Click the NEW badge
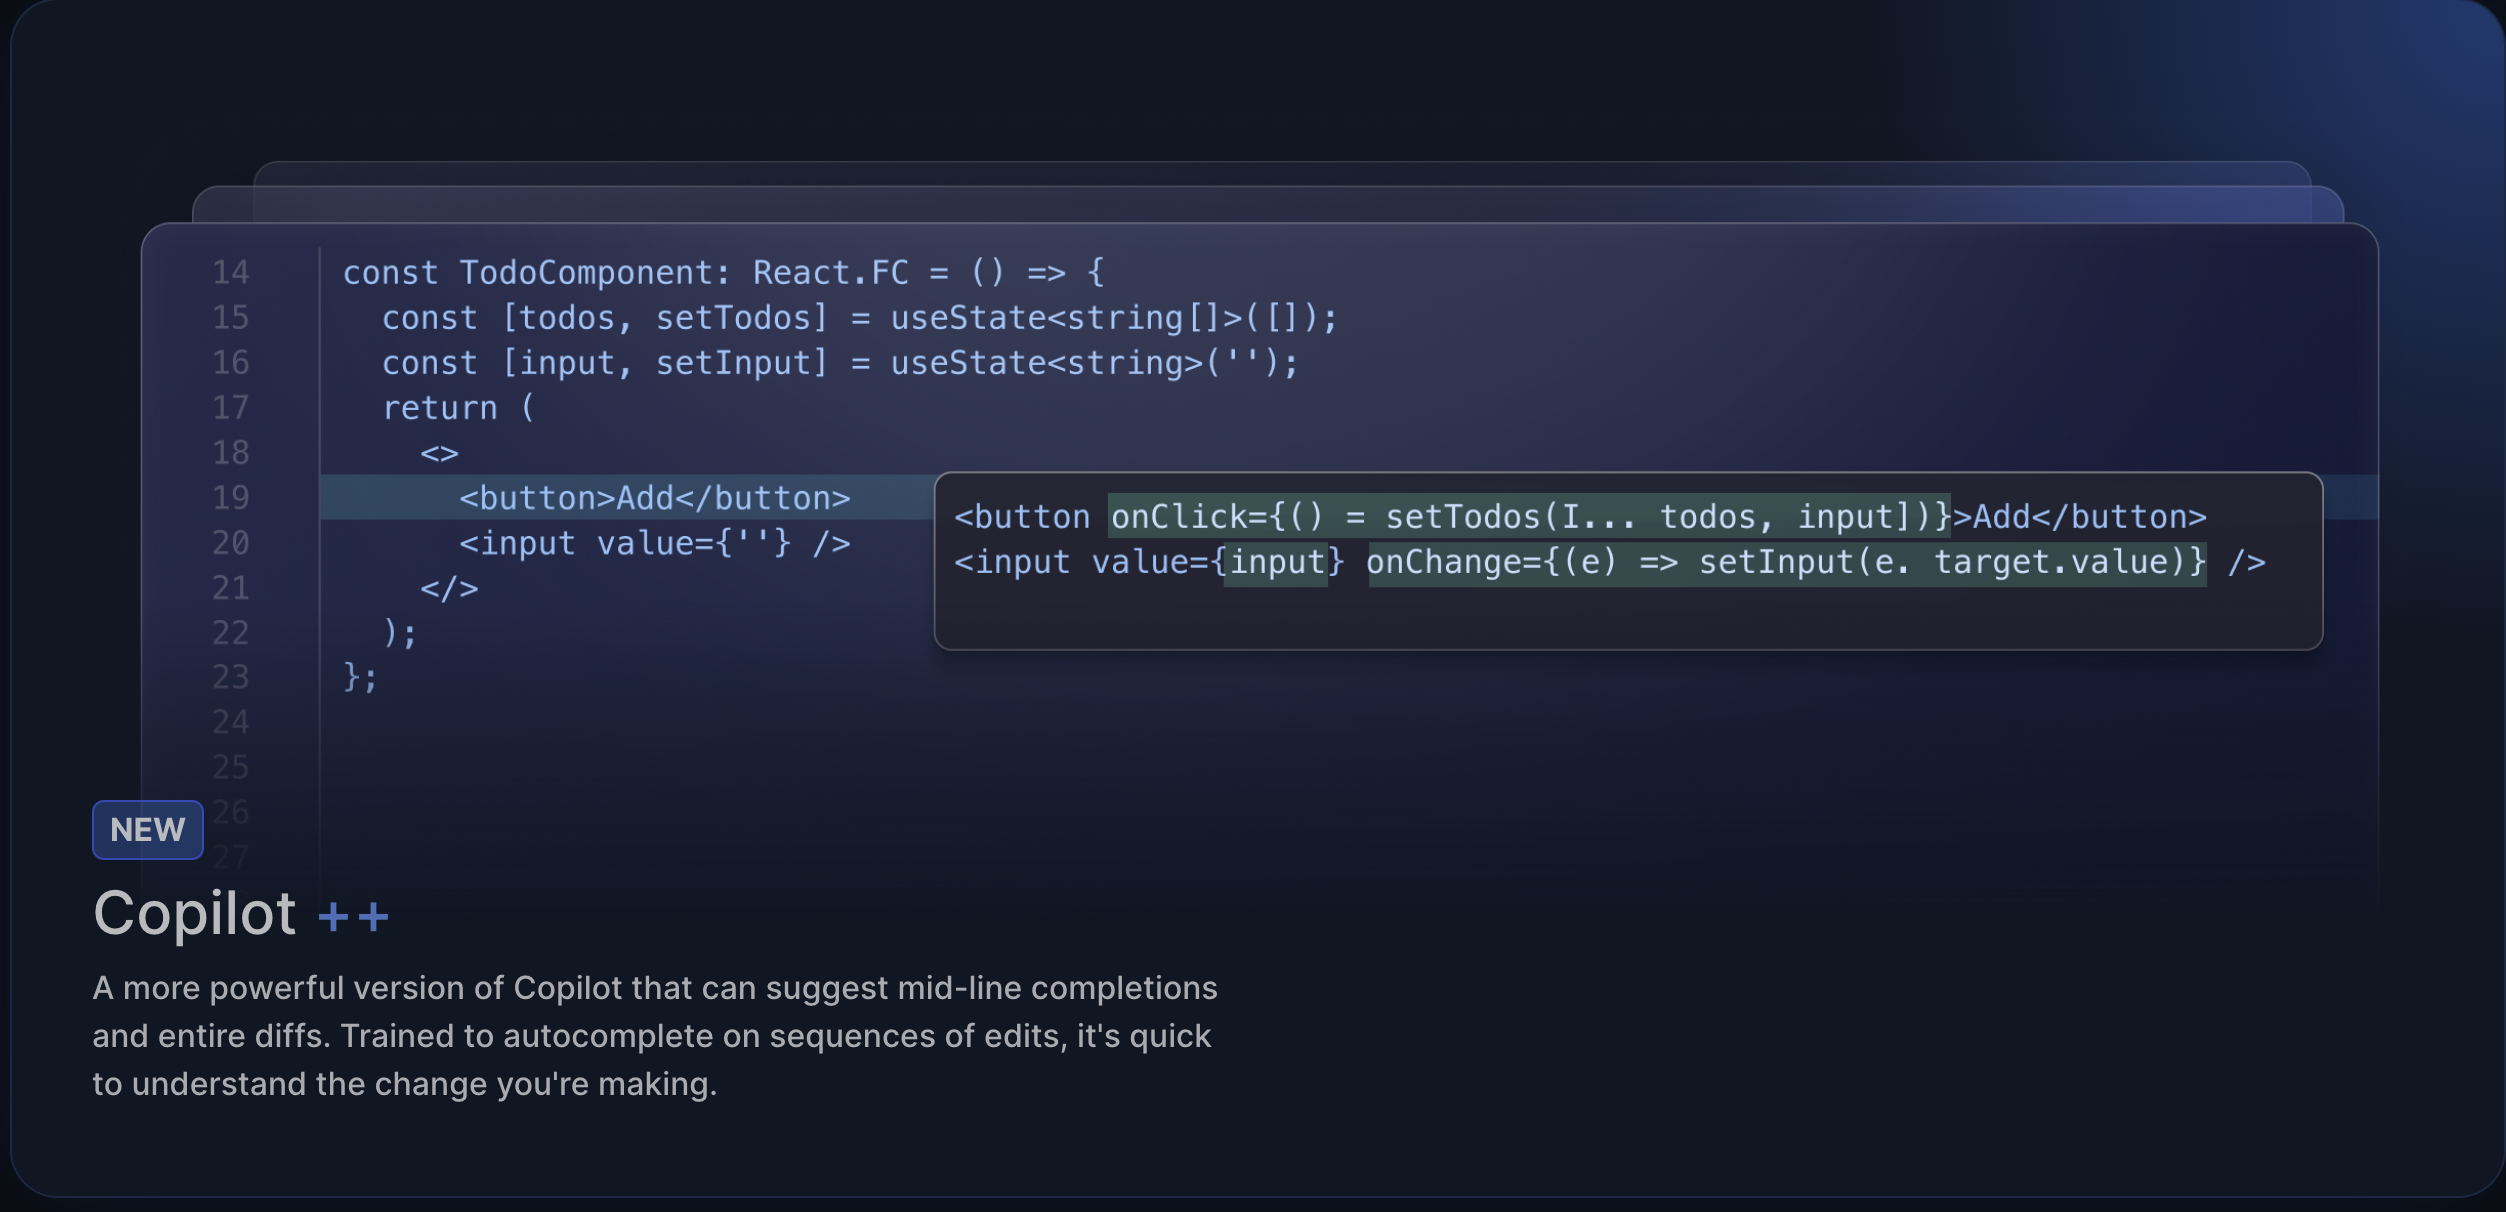Viewport: 2506px width, 1212px height. coord(147,829)
